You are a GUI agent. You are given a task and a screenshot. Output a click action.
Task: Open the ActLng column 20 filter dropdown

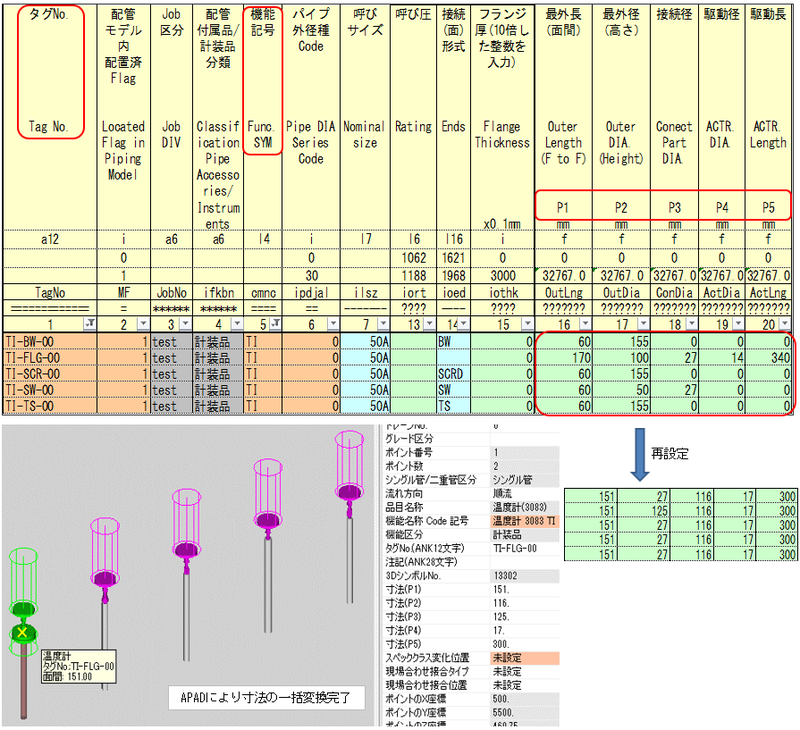point(785,323)
